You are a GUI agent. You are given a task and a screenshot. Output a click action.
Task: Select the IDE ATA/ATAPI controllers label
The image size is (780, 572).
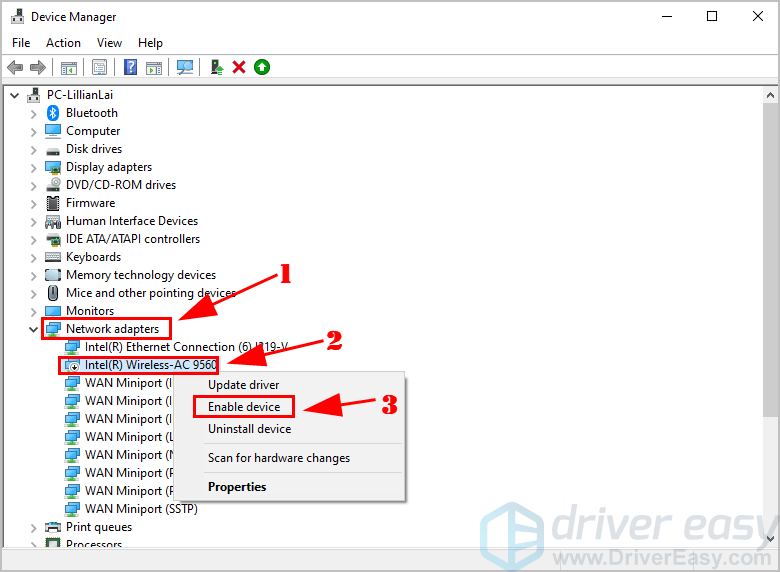click(x=133, y=239)
